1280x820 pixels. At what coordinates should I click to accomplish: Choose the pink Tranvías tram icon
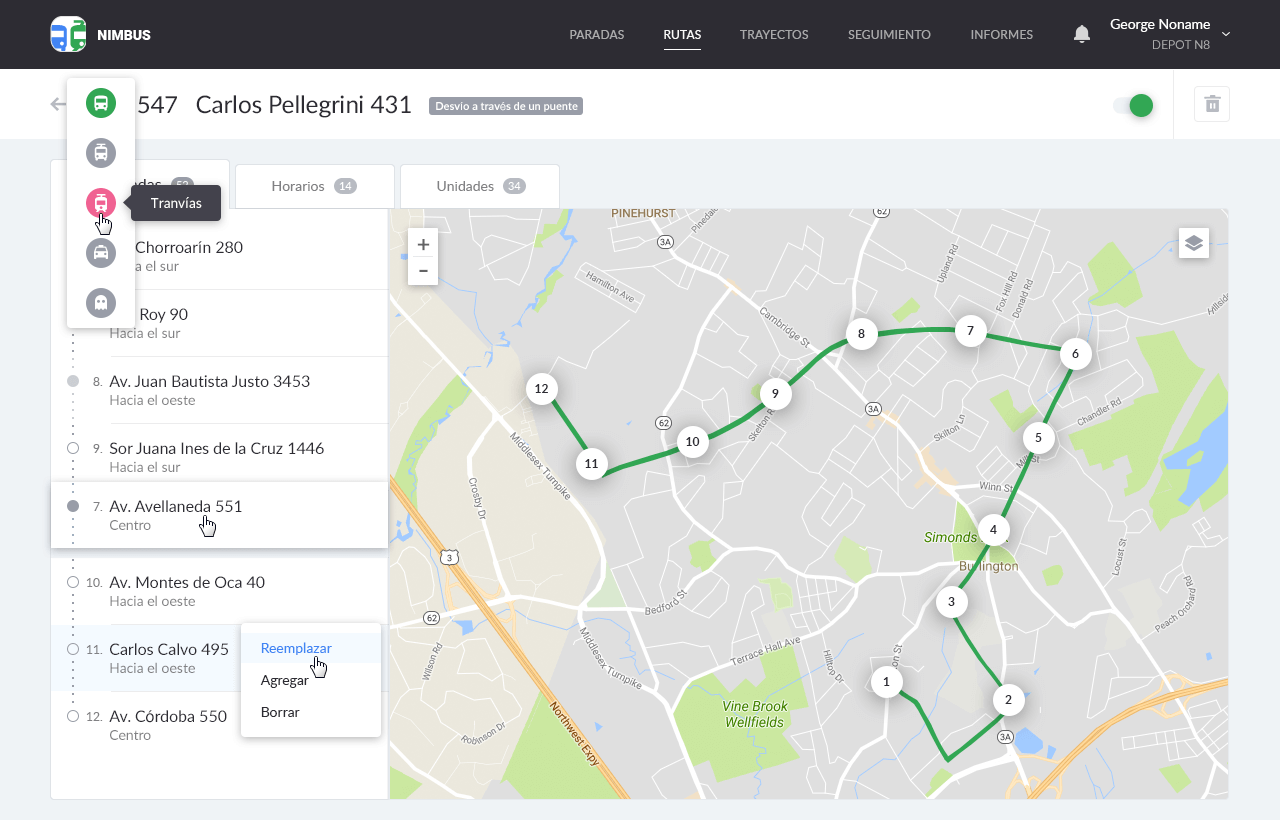click(101, 203)
